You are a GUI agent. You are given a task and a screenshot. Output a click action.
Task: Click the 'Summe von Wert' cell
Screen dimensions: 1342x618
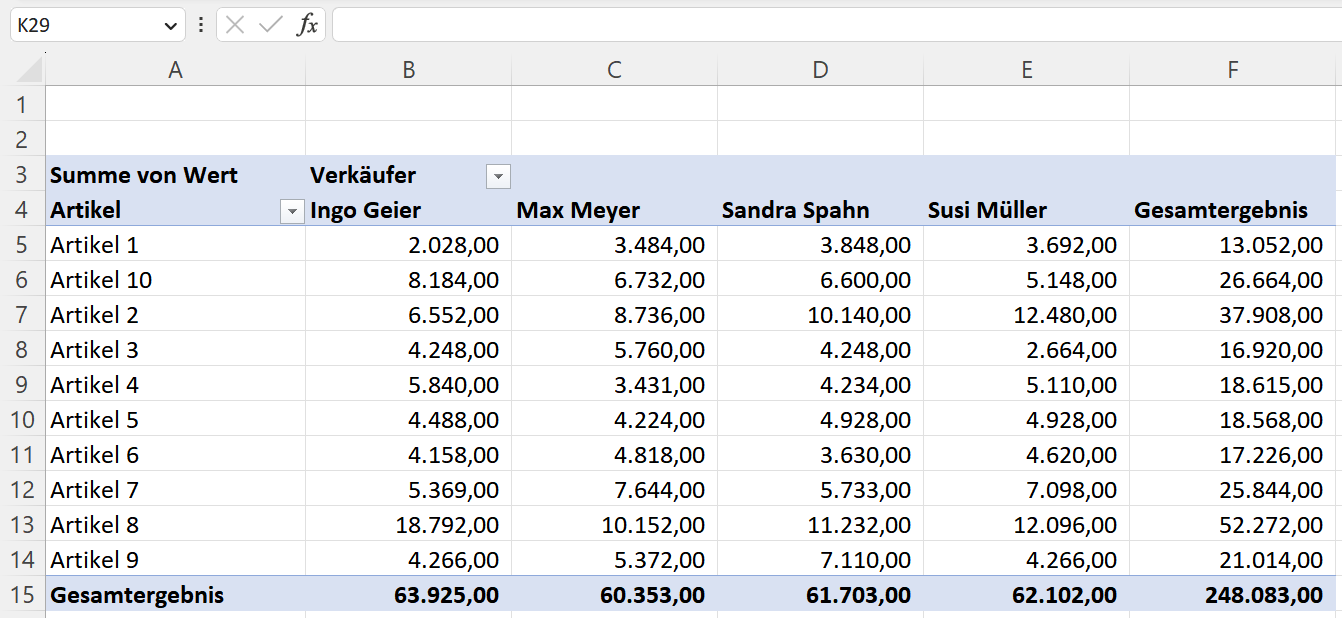coord(176,175)
